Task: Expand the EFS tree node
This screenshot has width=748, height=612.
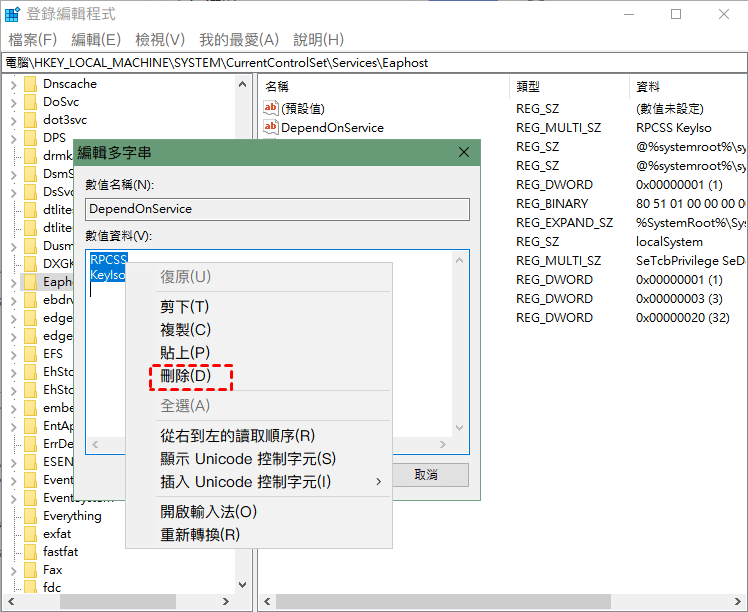Action: point(13,355)
